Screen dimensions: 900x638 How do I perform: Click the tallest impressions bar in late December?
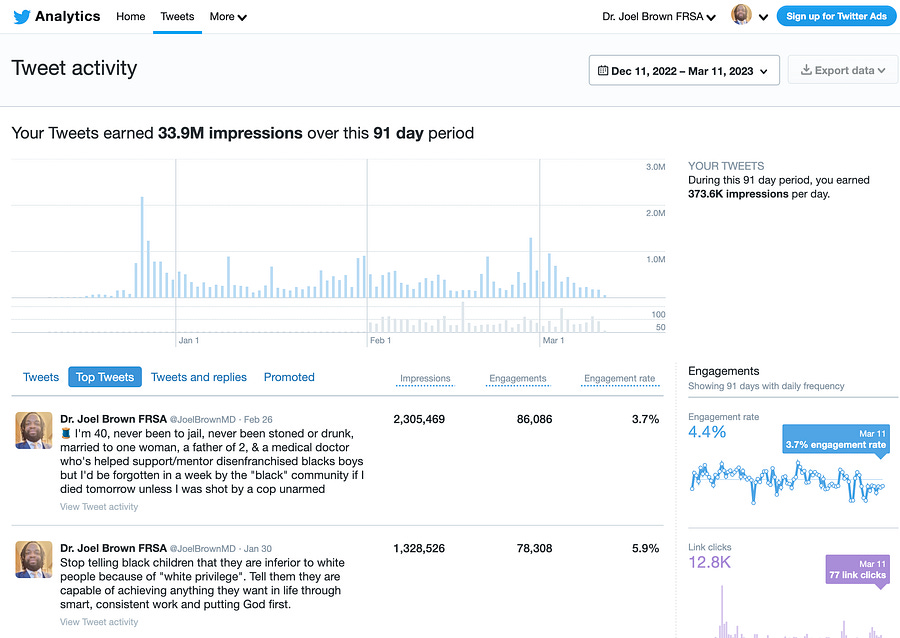click(x=142, y=247)
